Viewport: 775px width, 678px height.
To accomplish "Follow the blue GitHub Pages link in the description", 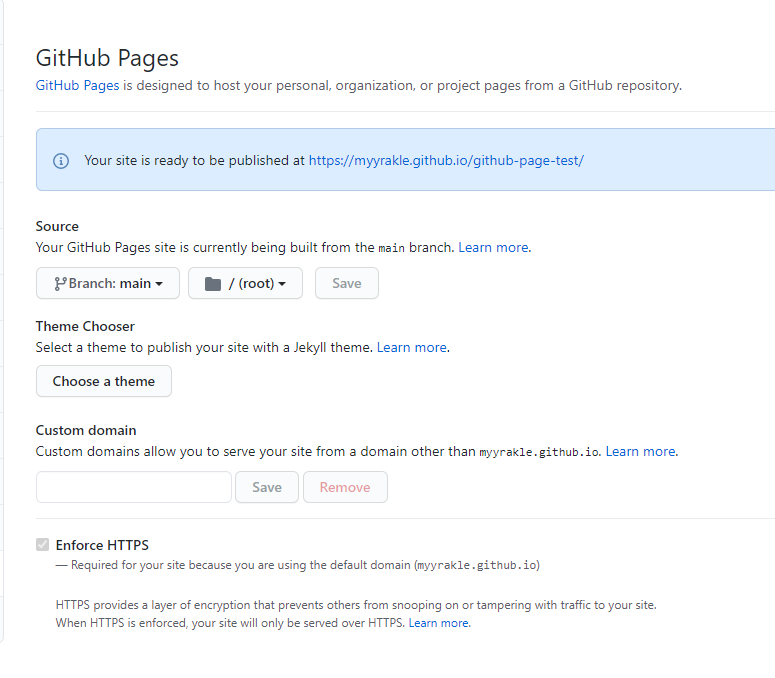I will [x=77, y=86].
